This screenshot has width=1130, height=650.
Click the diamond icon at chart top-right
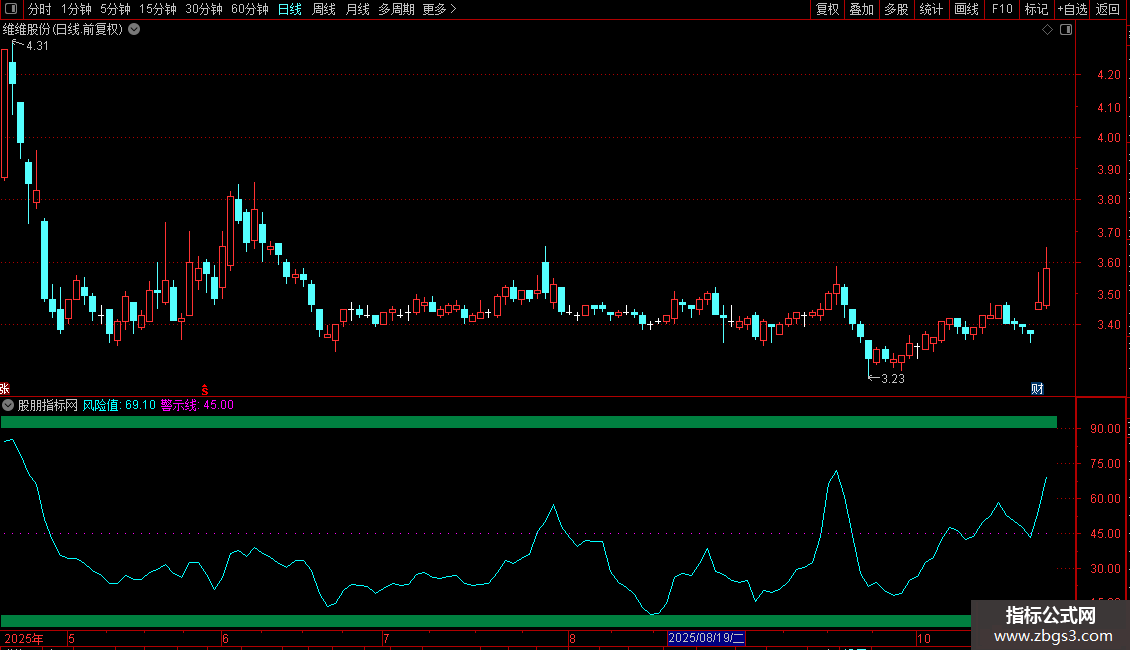click(x=1047, y=30)
